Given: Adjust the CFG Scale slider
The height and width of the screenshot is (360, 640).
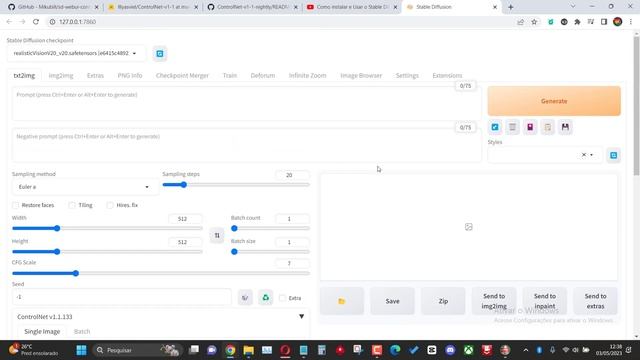Looking at the screenshot, I should 161,273.
